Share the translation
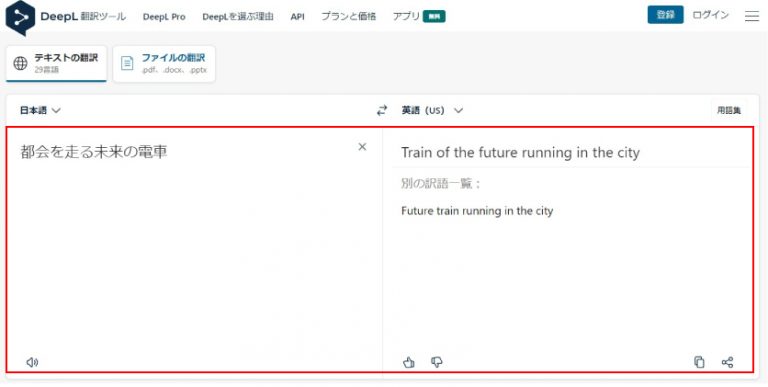 [727, 363]
